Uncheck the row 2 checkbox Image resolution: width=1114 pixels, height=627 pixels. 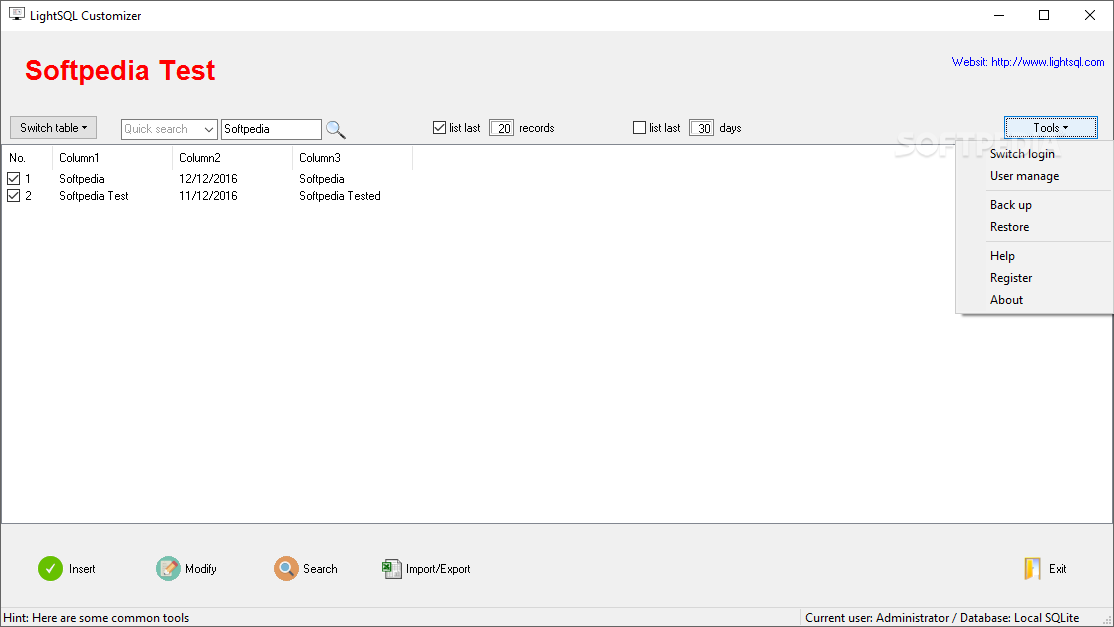tap(13, 195)
